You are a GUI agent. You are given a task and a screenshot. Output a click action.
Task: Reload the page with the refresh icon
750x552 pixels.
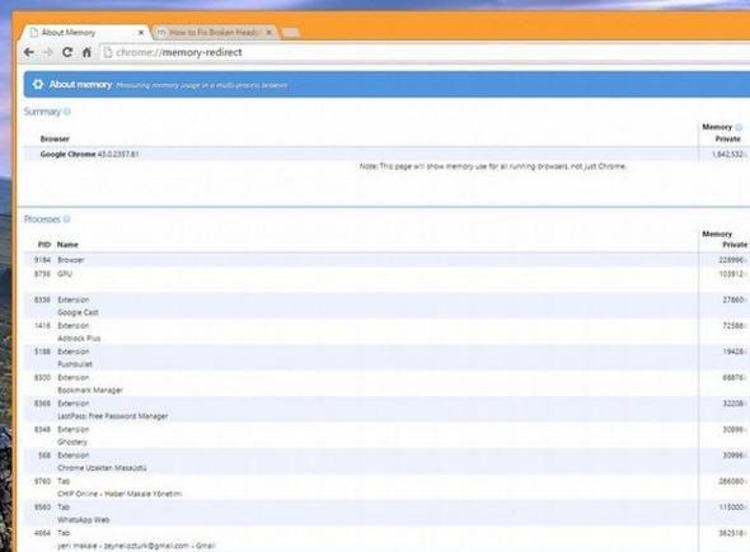tap(67, 52)
